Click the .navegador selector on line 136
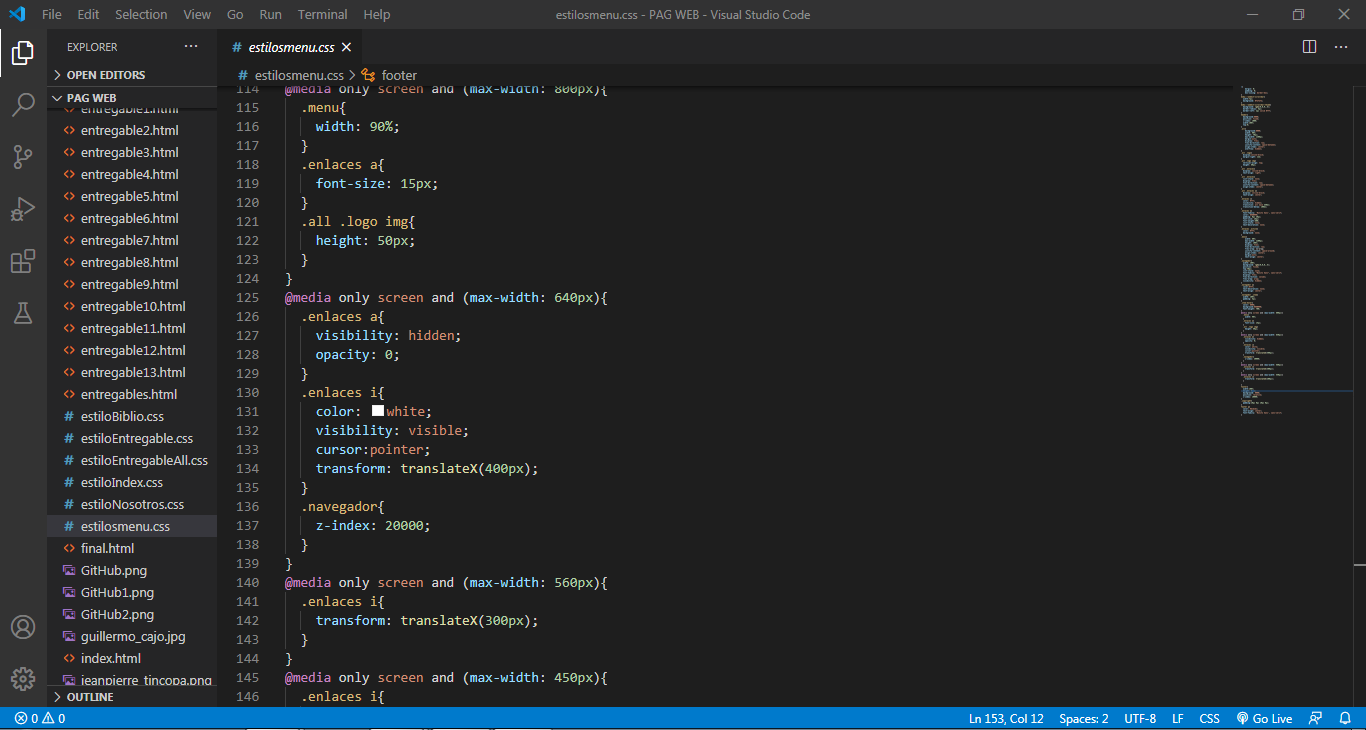 (339, 506)
